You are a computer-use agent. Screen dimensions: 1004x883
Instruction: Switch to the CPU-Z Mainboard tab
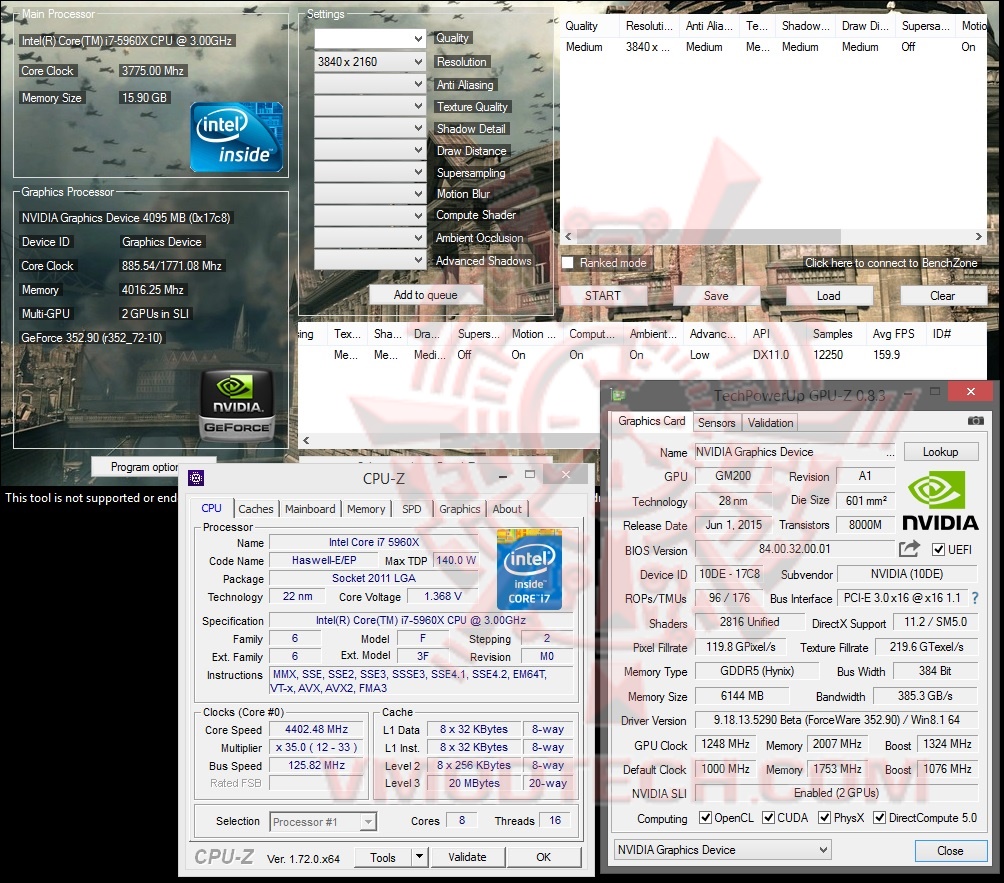[x=310, y=509]
